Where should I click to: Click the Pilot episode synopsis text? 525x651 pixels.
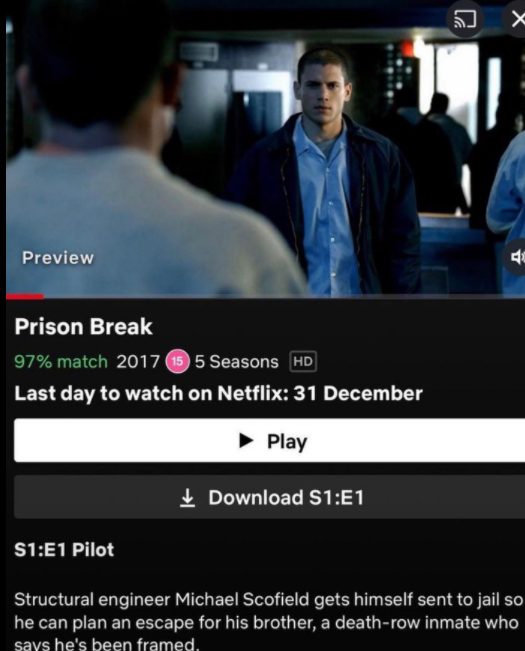pos(268,622)
